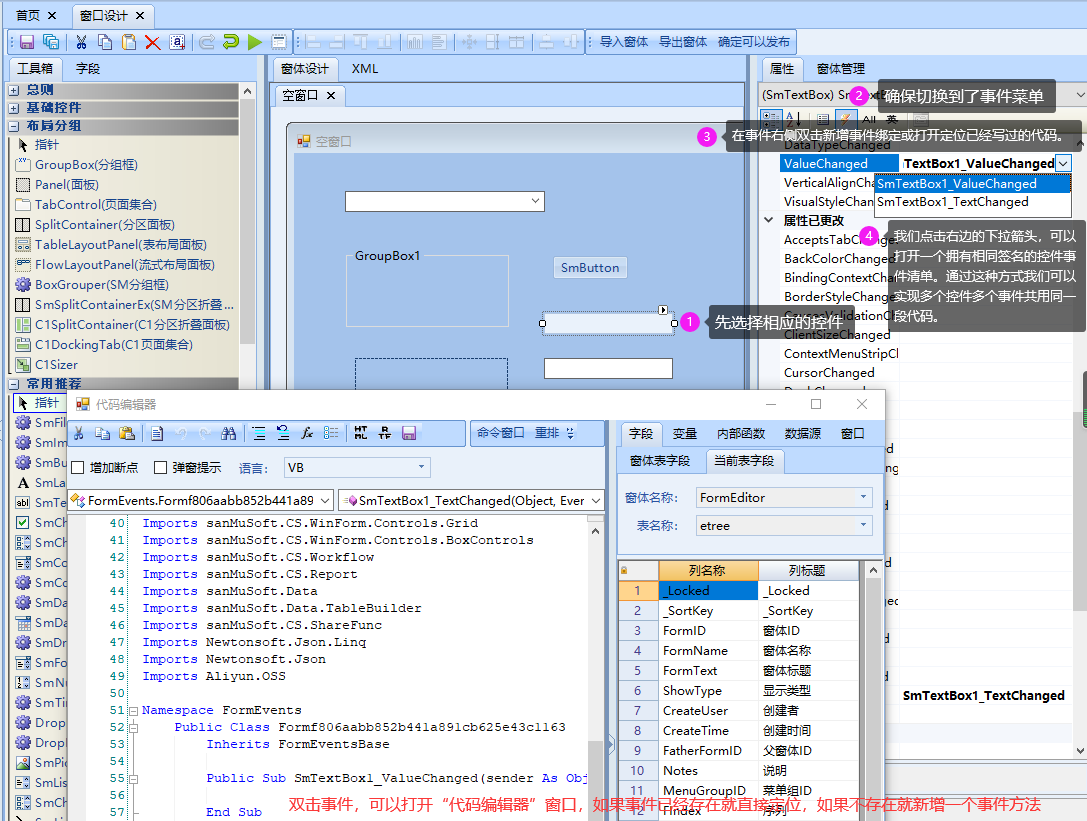1087x821 pixels.
Task: Switch to the 窗体表字段 sub-tab
Action: point(660,461)
